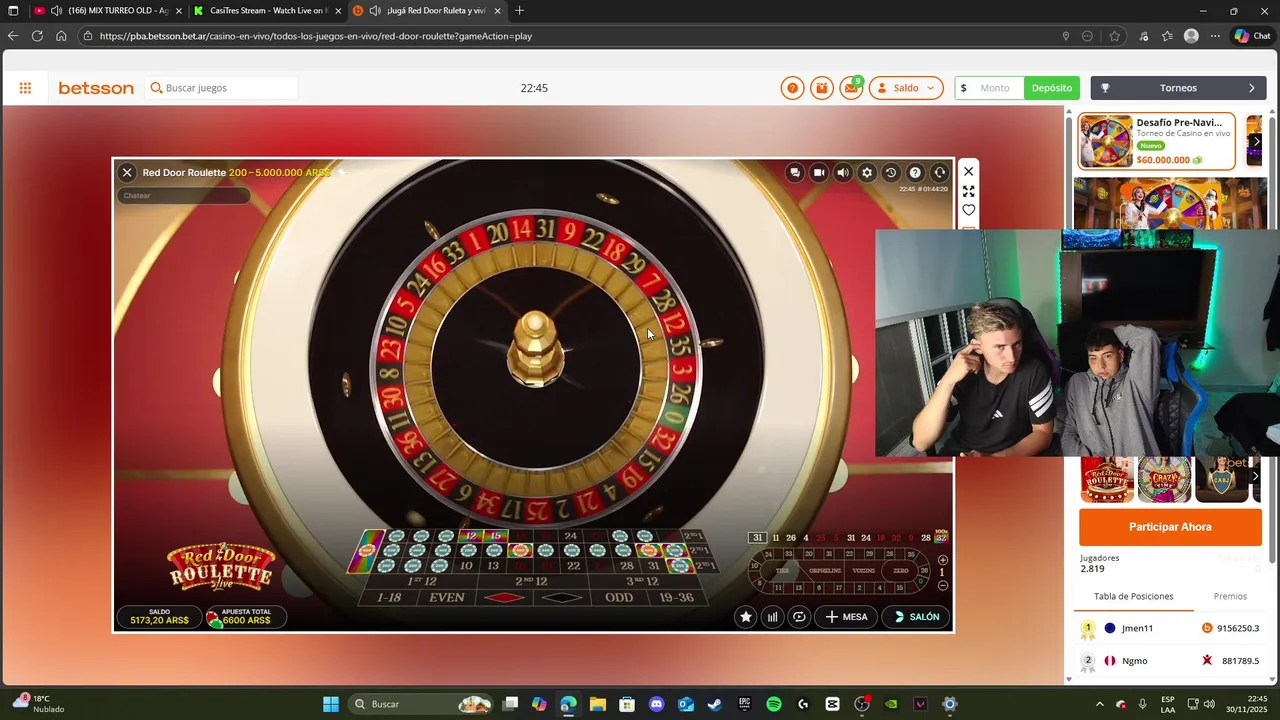
Task: Open the Desafío Pre-Navi tournament card
Action: 1155,141
